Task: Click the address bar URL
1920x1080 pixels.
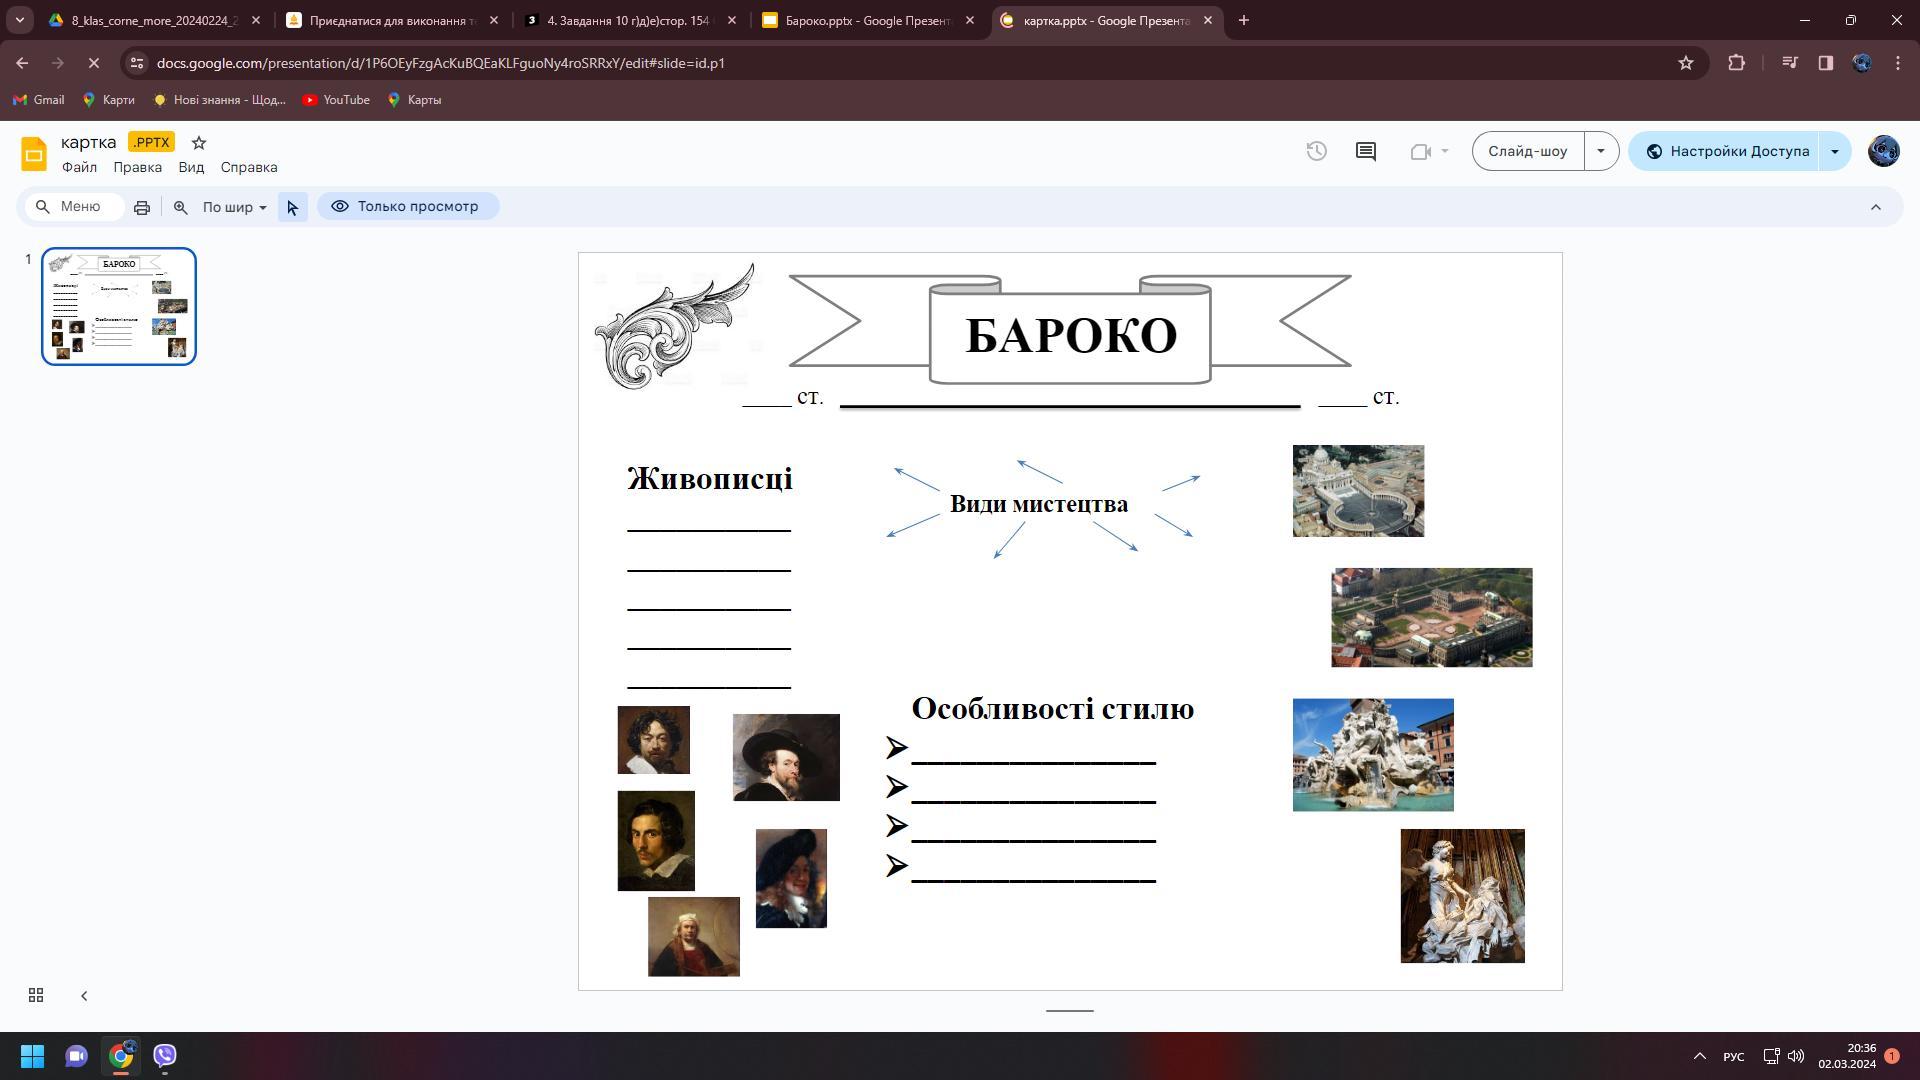Action: coord(440,63)
